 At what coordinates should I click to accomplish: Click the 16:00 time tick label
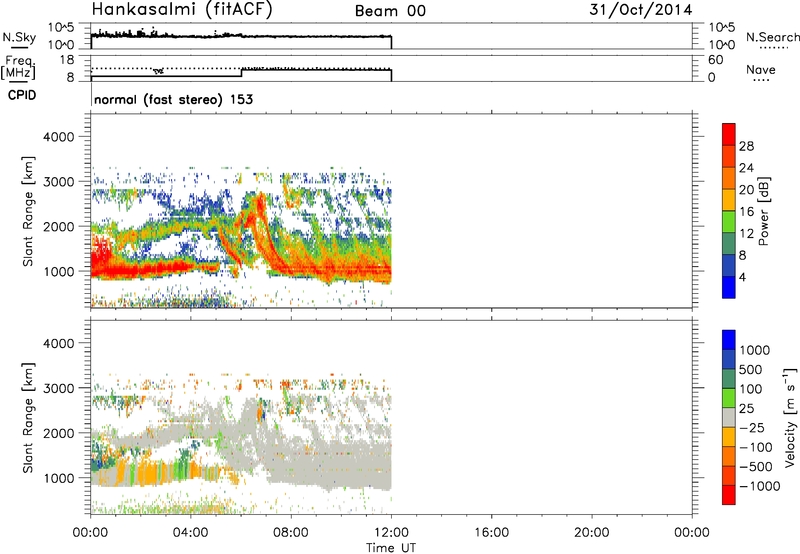(x=491, y=533)
